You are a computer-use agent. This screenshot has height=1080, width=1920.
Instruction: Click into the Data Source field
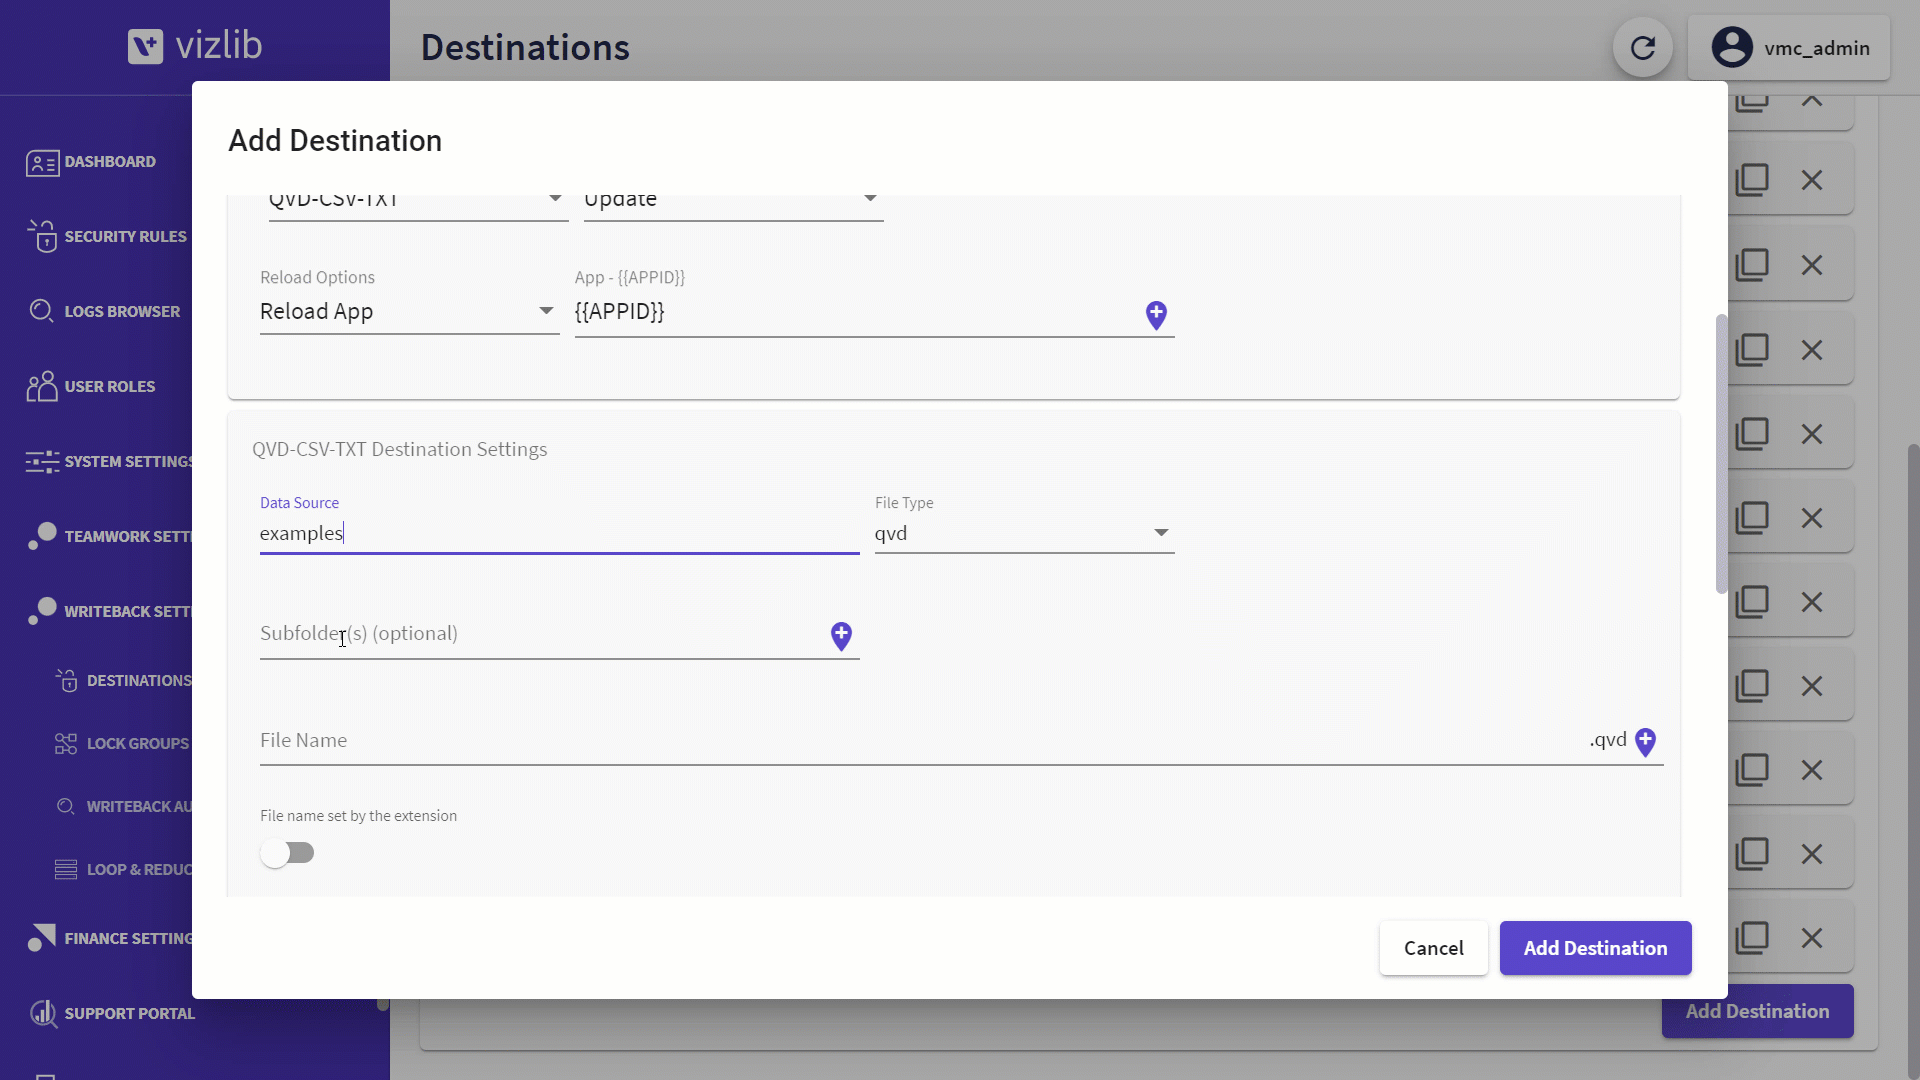[x=559, y=534]
